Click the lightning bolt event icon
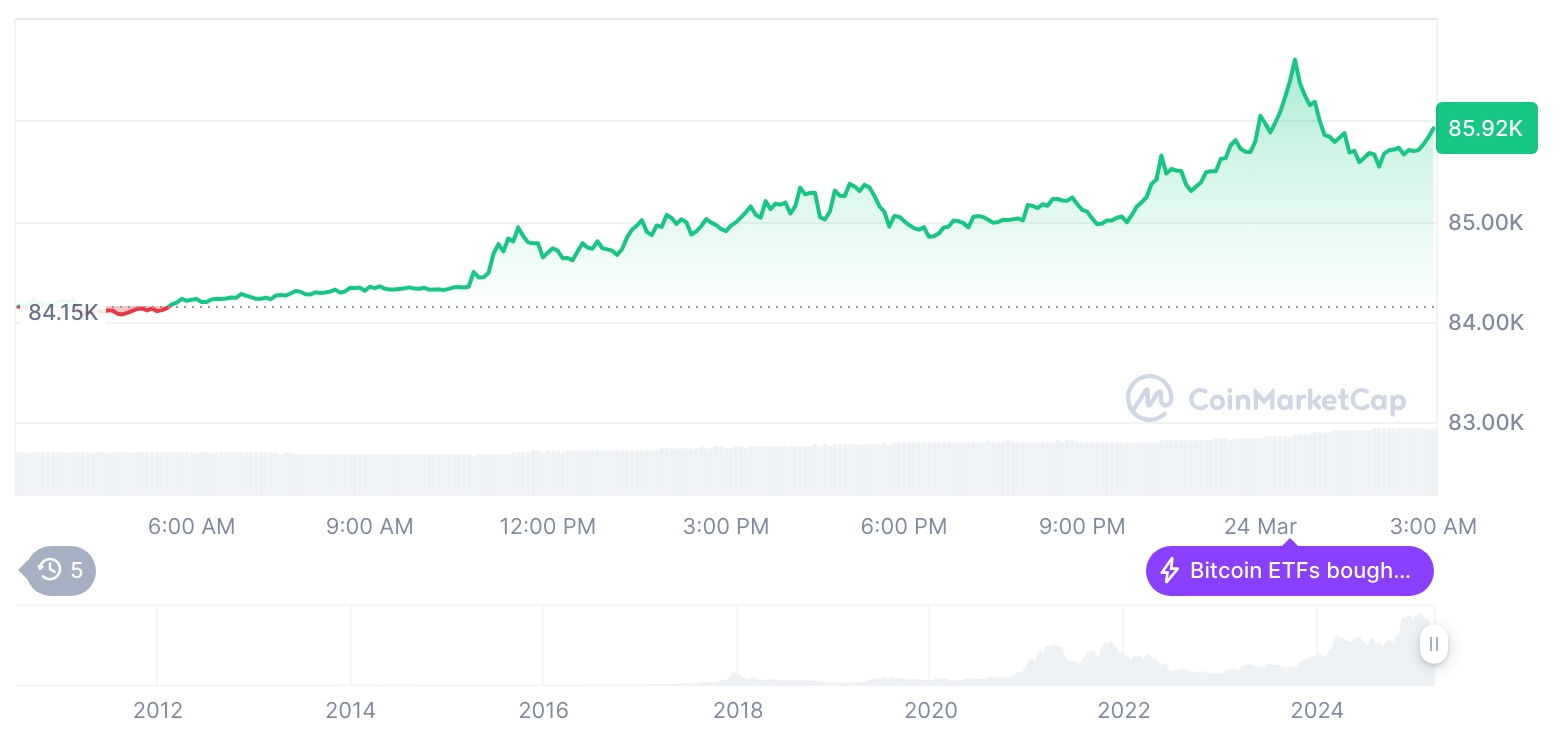The width and height of the screenshot is (1566, 732). point(1169,571)
